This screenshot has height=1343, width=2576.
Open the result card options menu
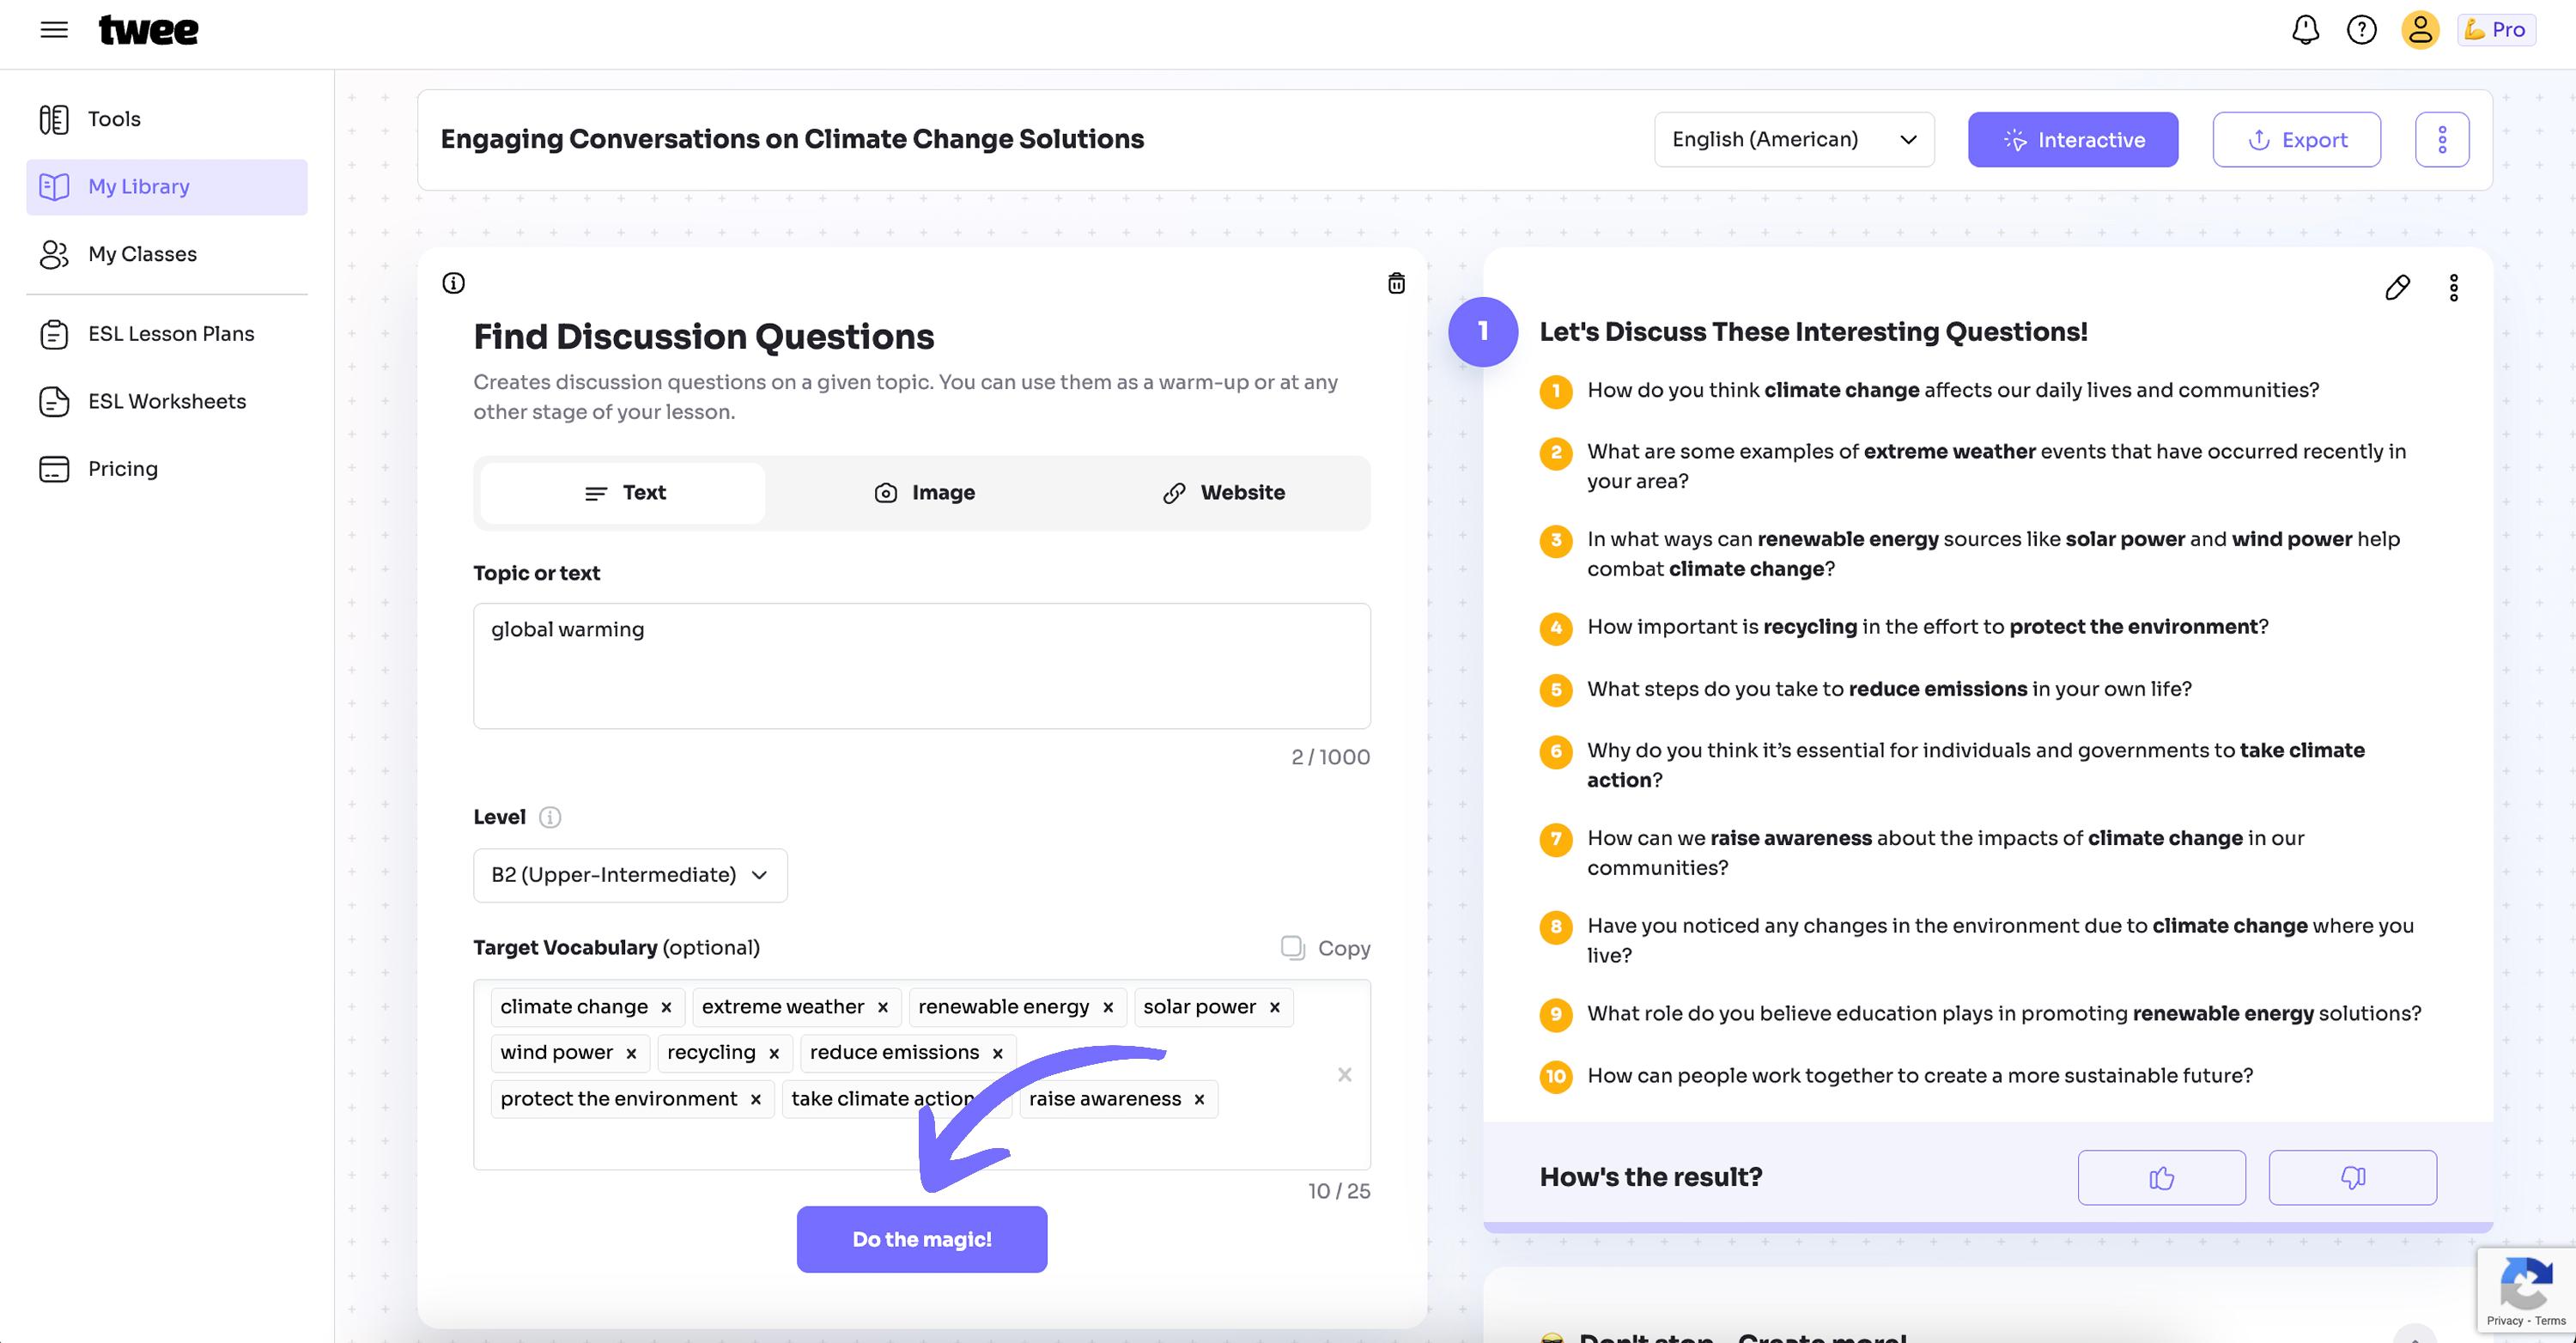[2453, 288]
